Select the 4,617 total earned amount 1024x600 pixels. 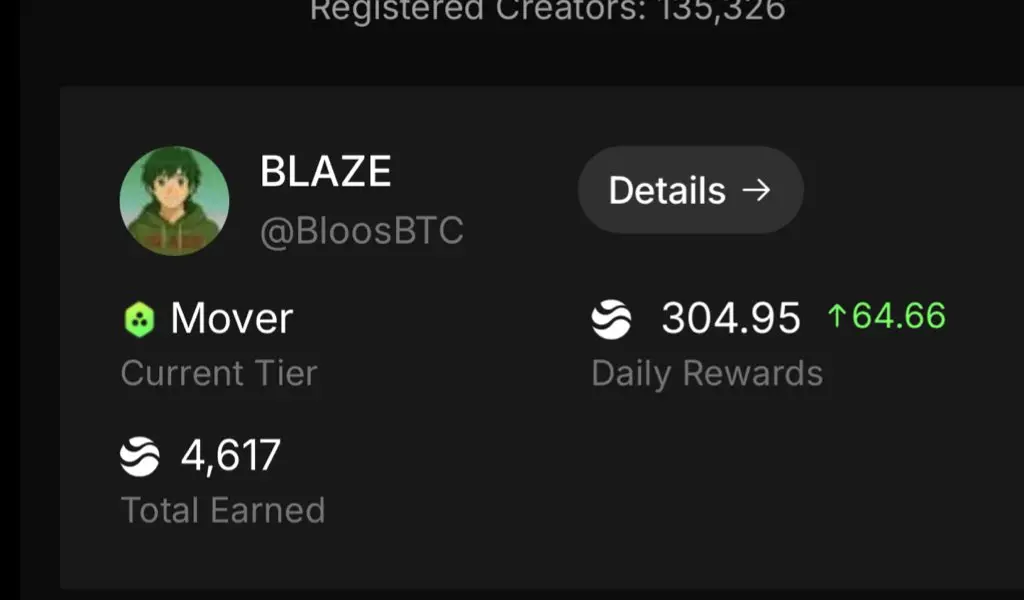click(x=231, y=455)
